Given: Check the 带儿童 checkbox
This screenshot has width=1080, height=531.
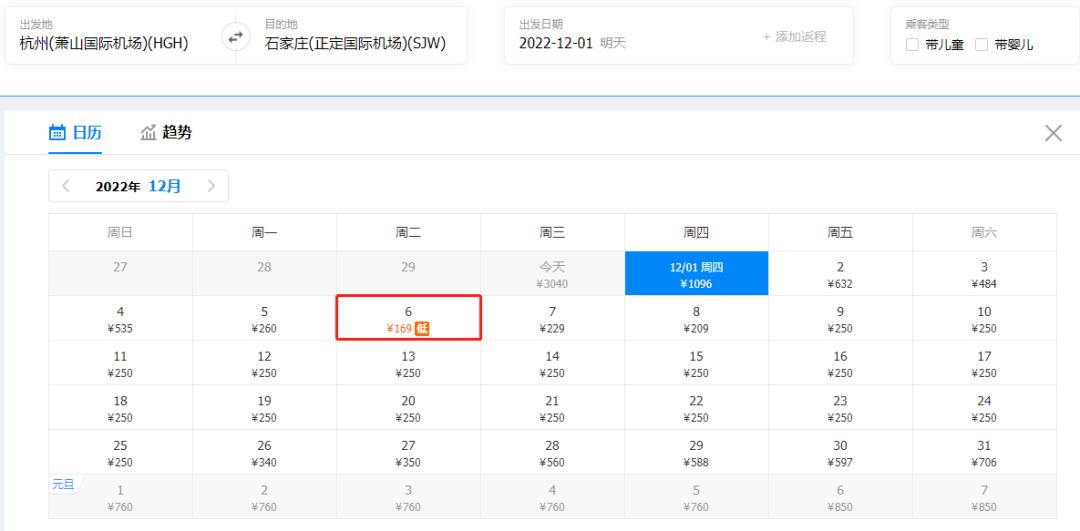Looking at the screenshot, I should [x=912, y=45].
